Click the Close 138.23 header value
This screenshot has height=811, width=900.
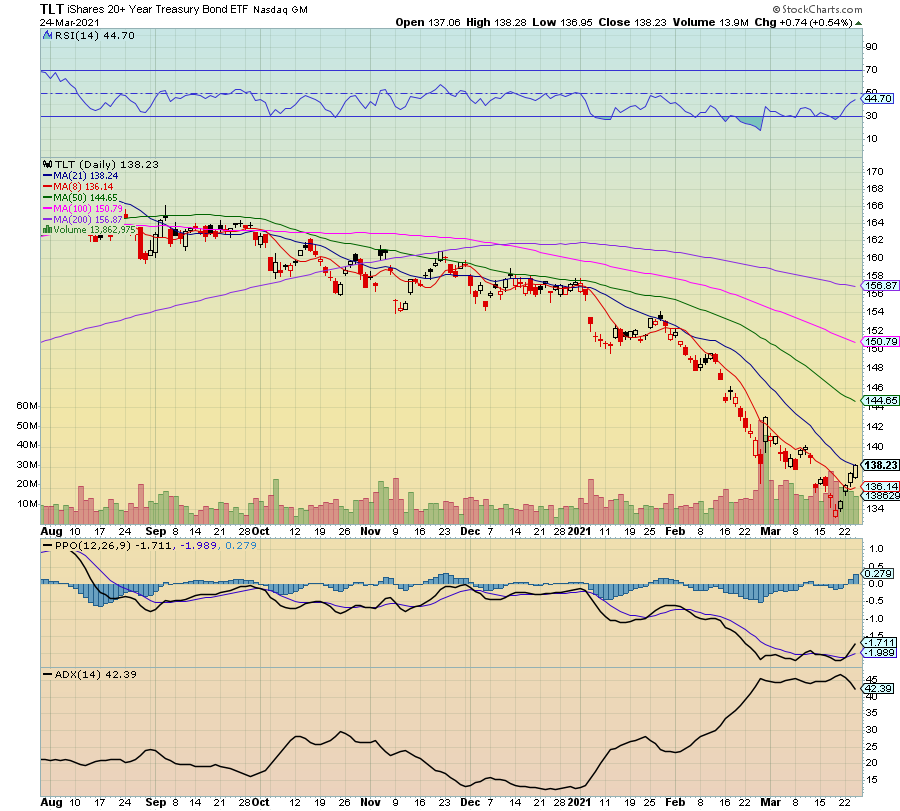point(633,22)
